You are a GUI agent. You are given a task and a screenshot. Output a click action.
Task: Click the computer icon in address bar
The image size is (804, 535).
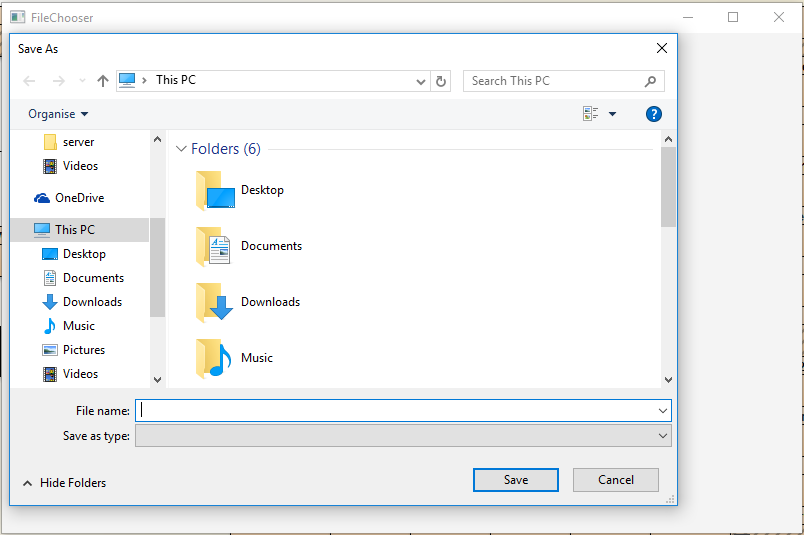click(127, 81)
